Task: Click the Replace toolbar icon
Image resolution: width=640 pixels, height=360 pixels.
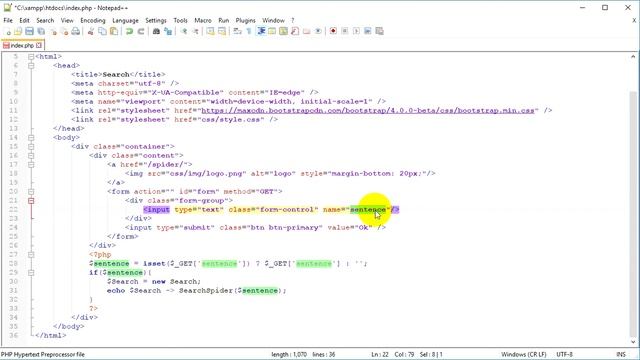Action: point(168,31)
